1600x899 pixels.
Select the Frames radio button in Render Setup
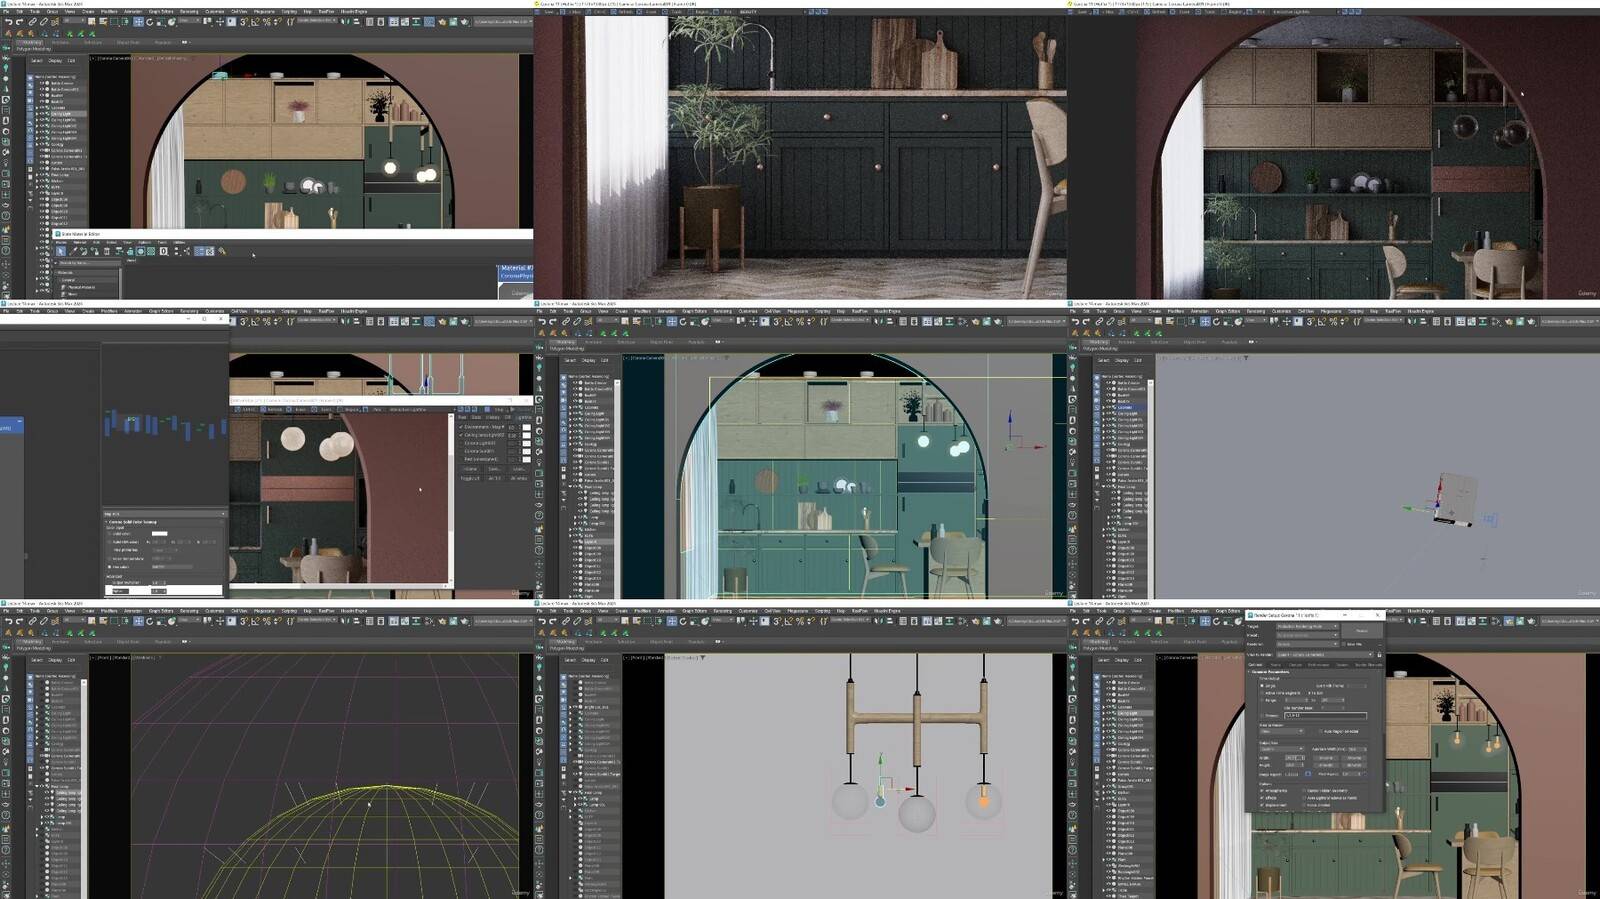point(1262,716)
